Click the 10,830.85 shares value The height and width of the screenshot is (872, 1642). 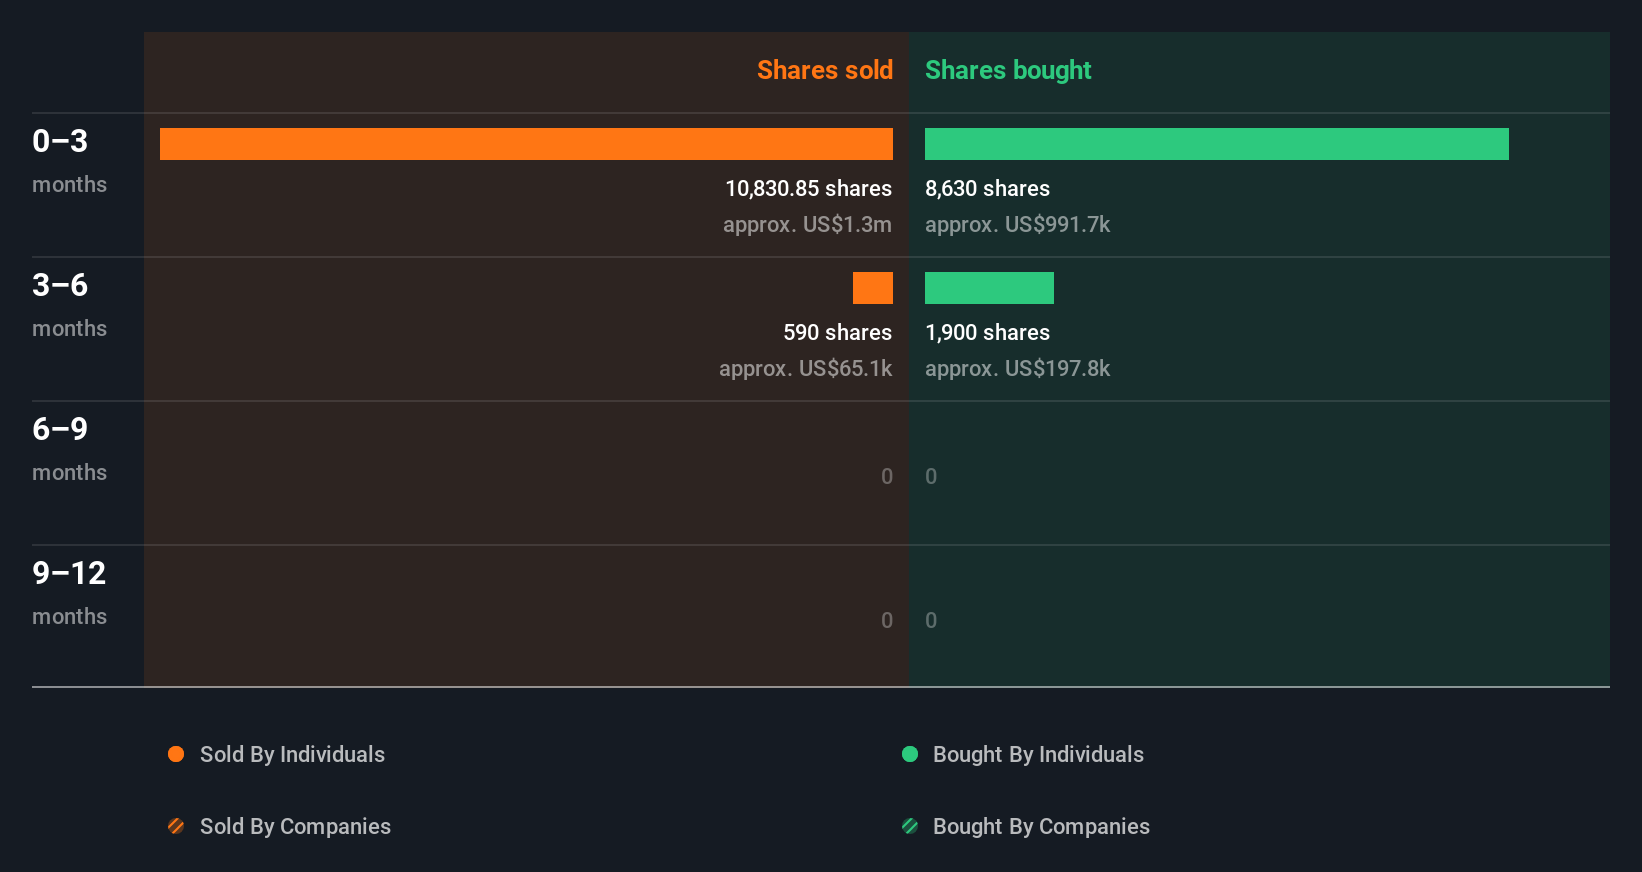808,189
